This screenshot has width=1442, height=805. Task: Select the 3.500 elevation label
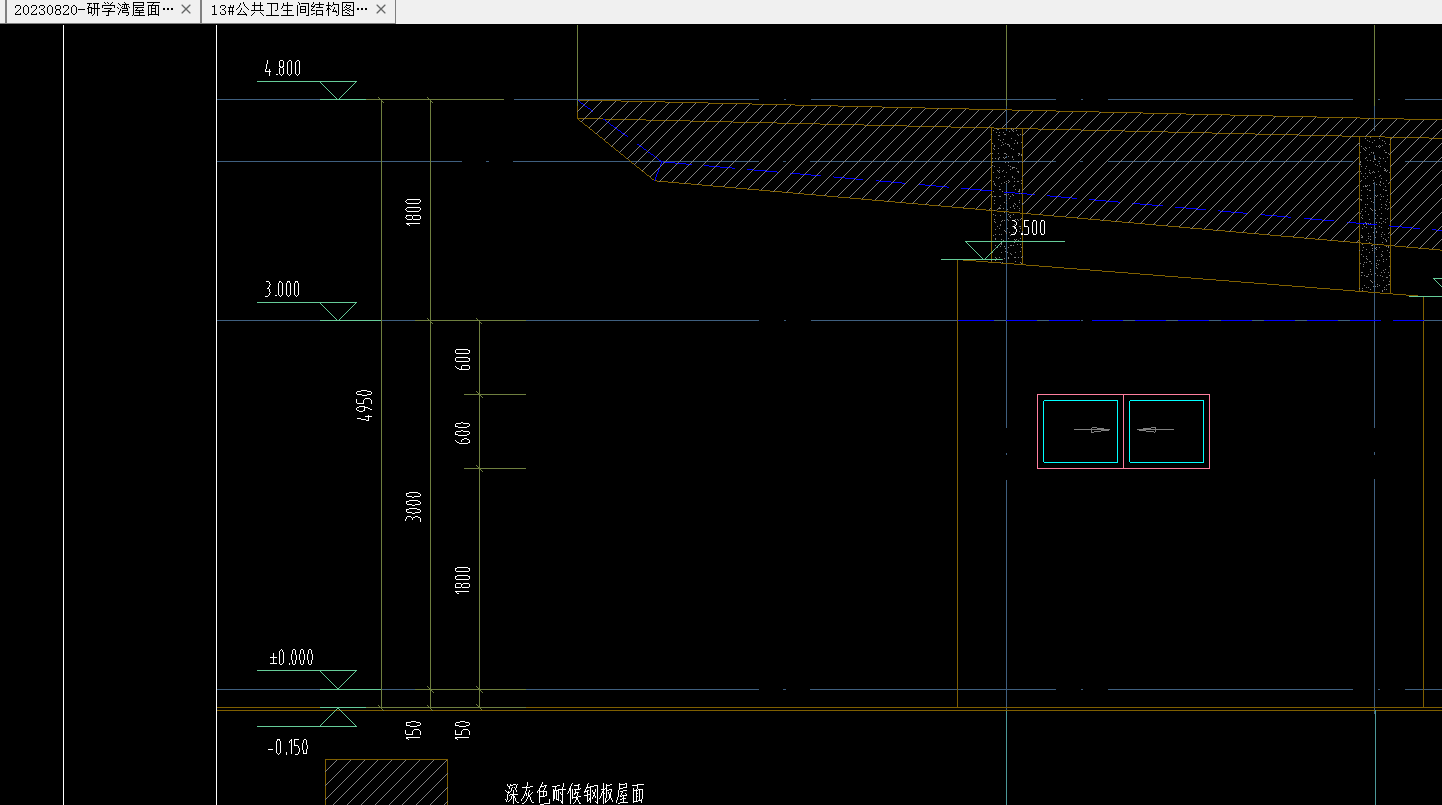coord(1028,228)
